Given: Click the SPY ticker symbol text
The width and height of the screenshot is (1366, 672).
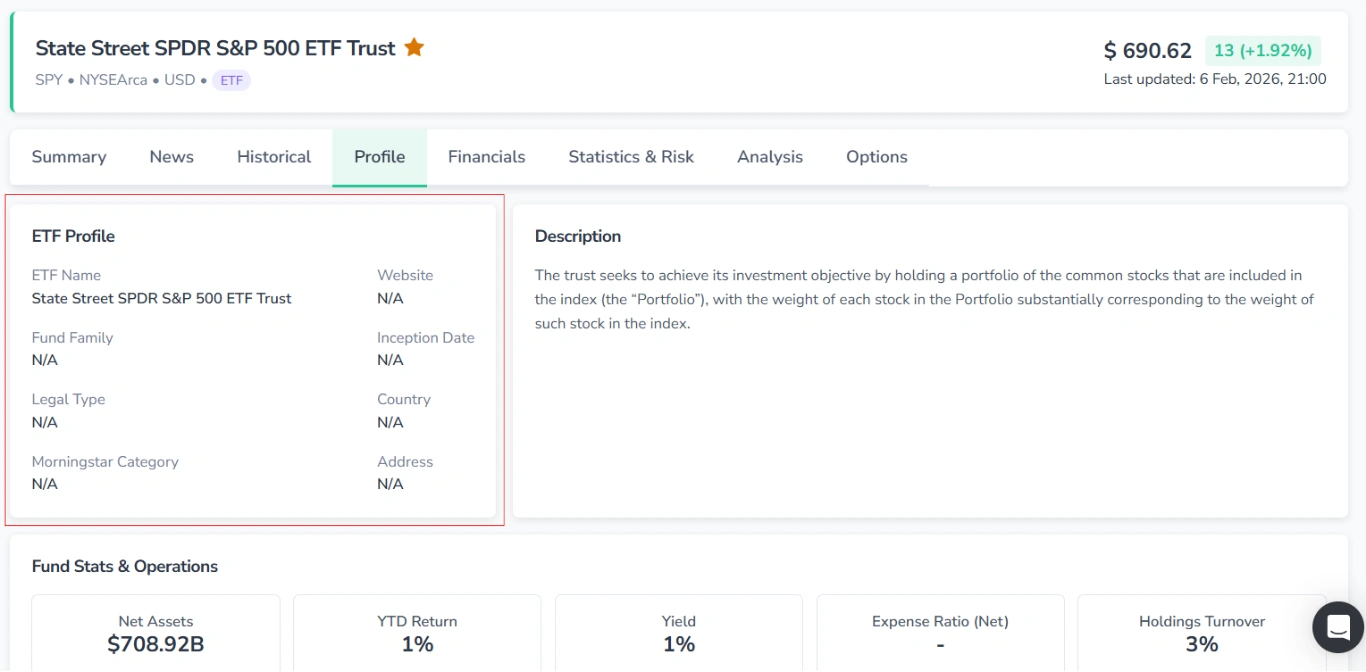Looking at the screenshot, I should (x=48, y=80).
